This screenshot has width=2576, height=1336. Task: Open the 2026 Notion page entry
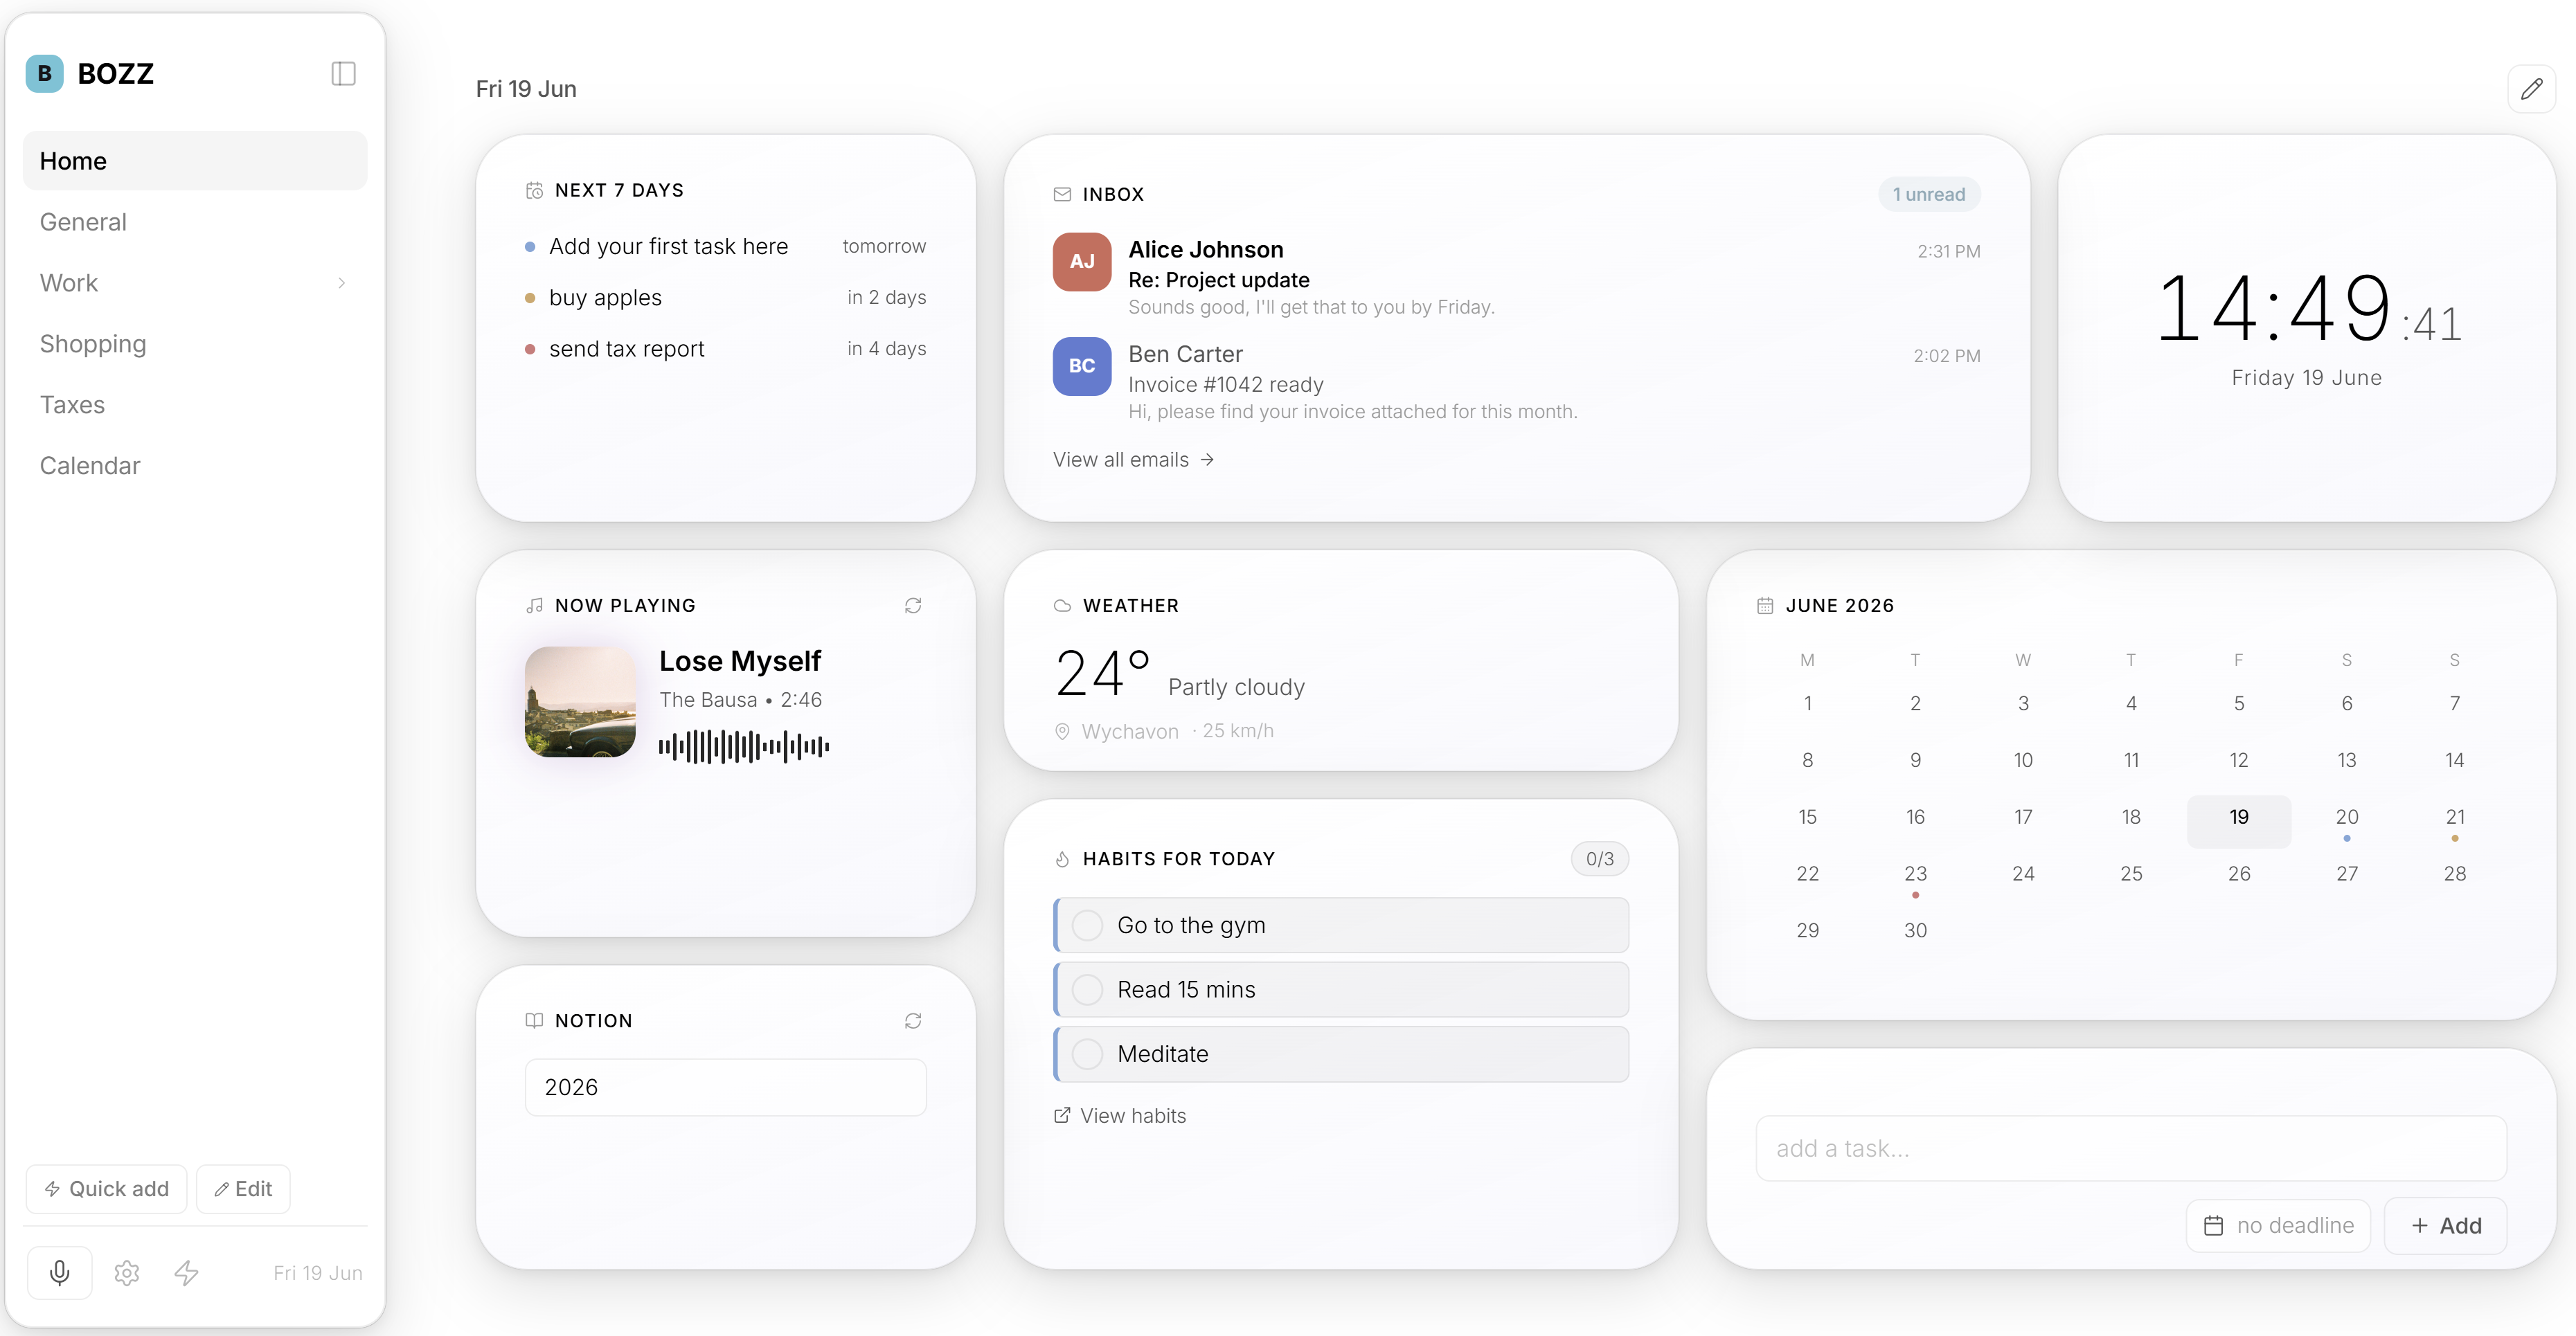[726, 1087]
